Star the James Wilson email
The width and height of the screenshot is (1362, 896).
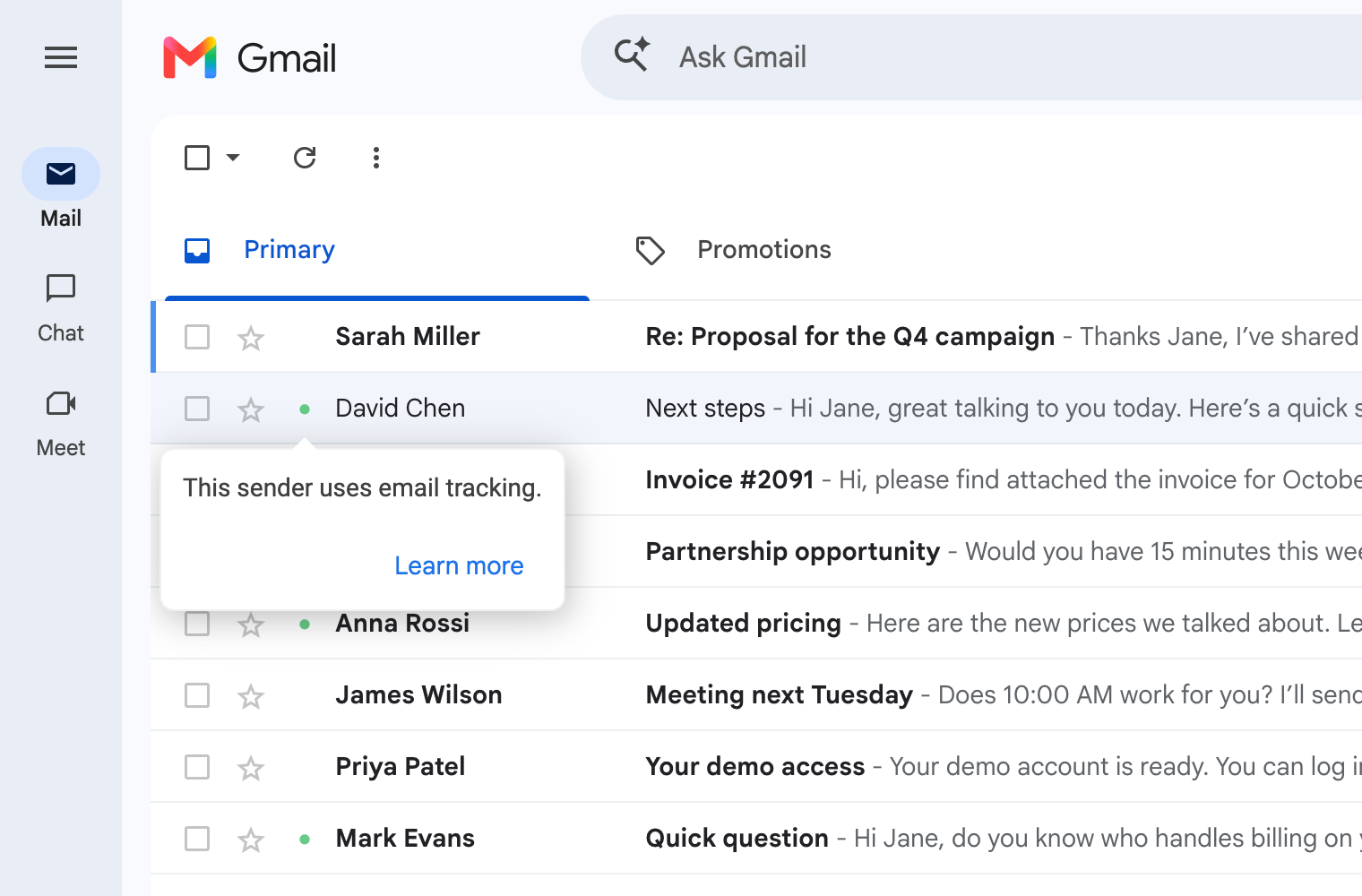(250, 696)
